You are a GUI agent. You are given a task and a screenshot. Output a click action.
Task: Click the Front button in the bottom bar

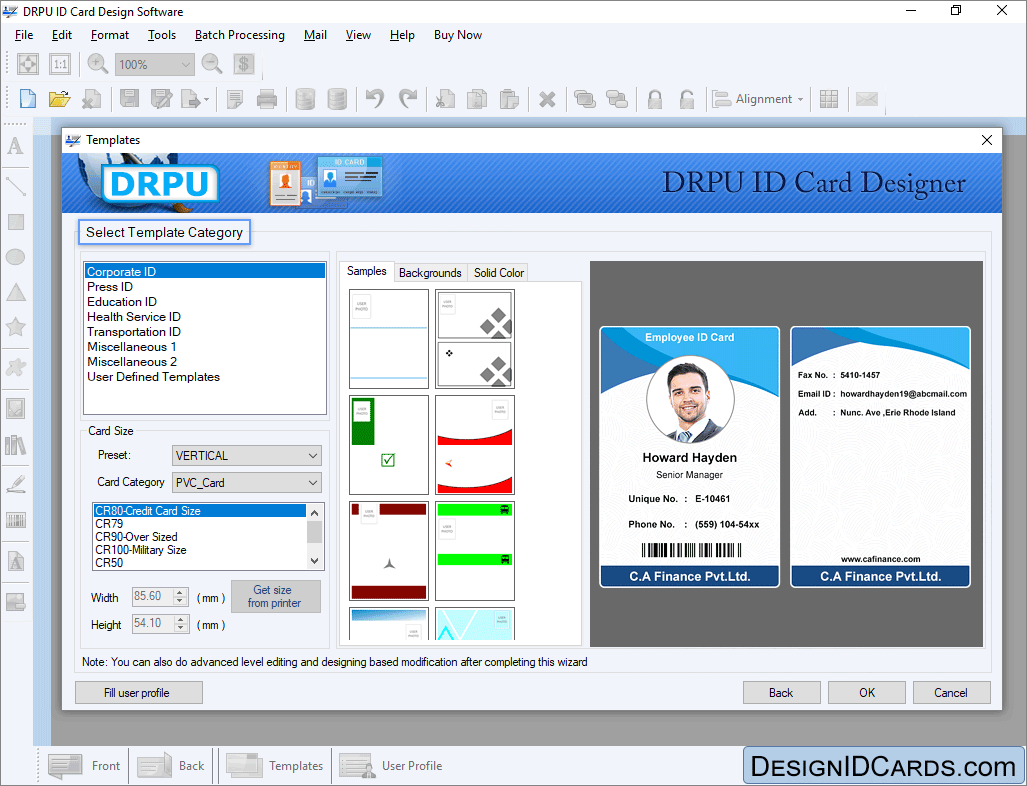85,766
